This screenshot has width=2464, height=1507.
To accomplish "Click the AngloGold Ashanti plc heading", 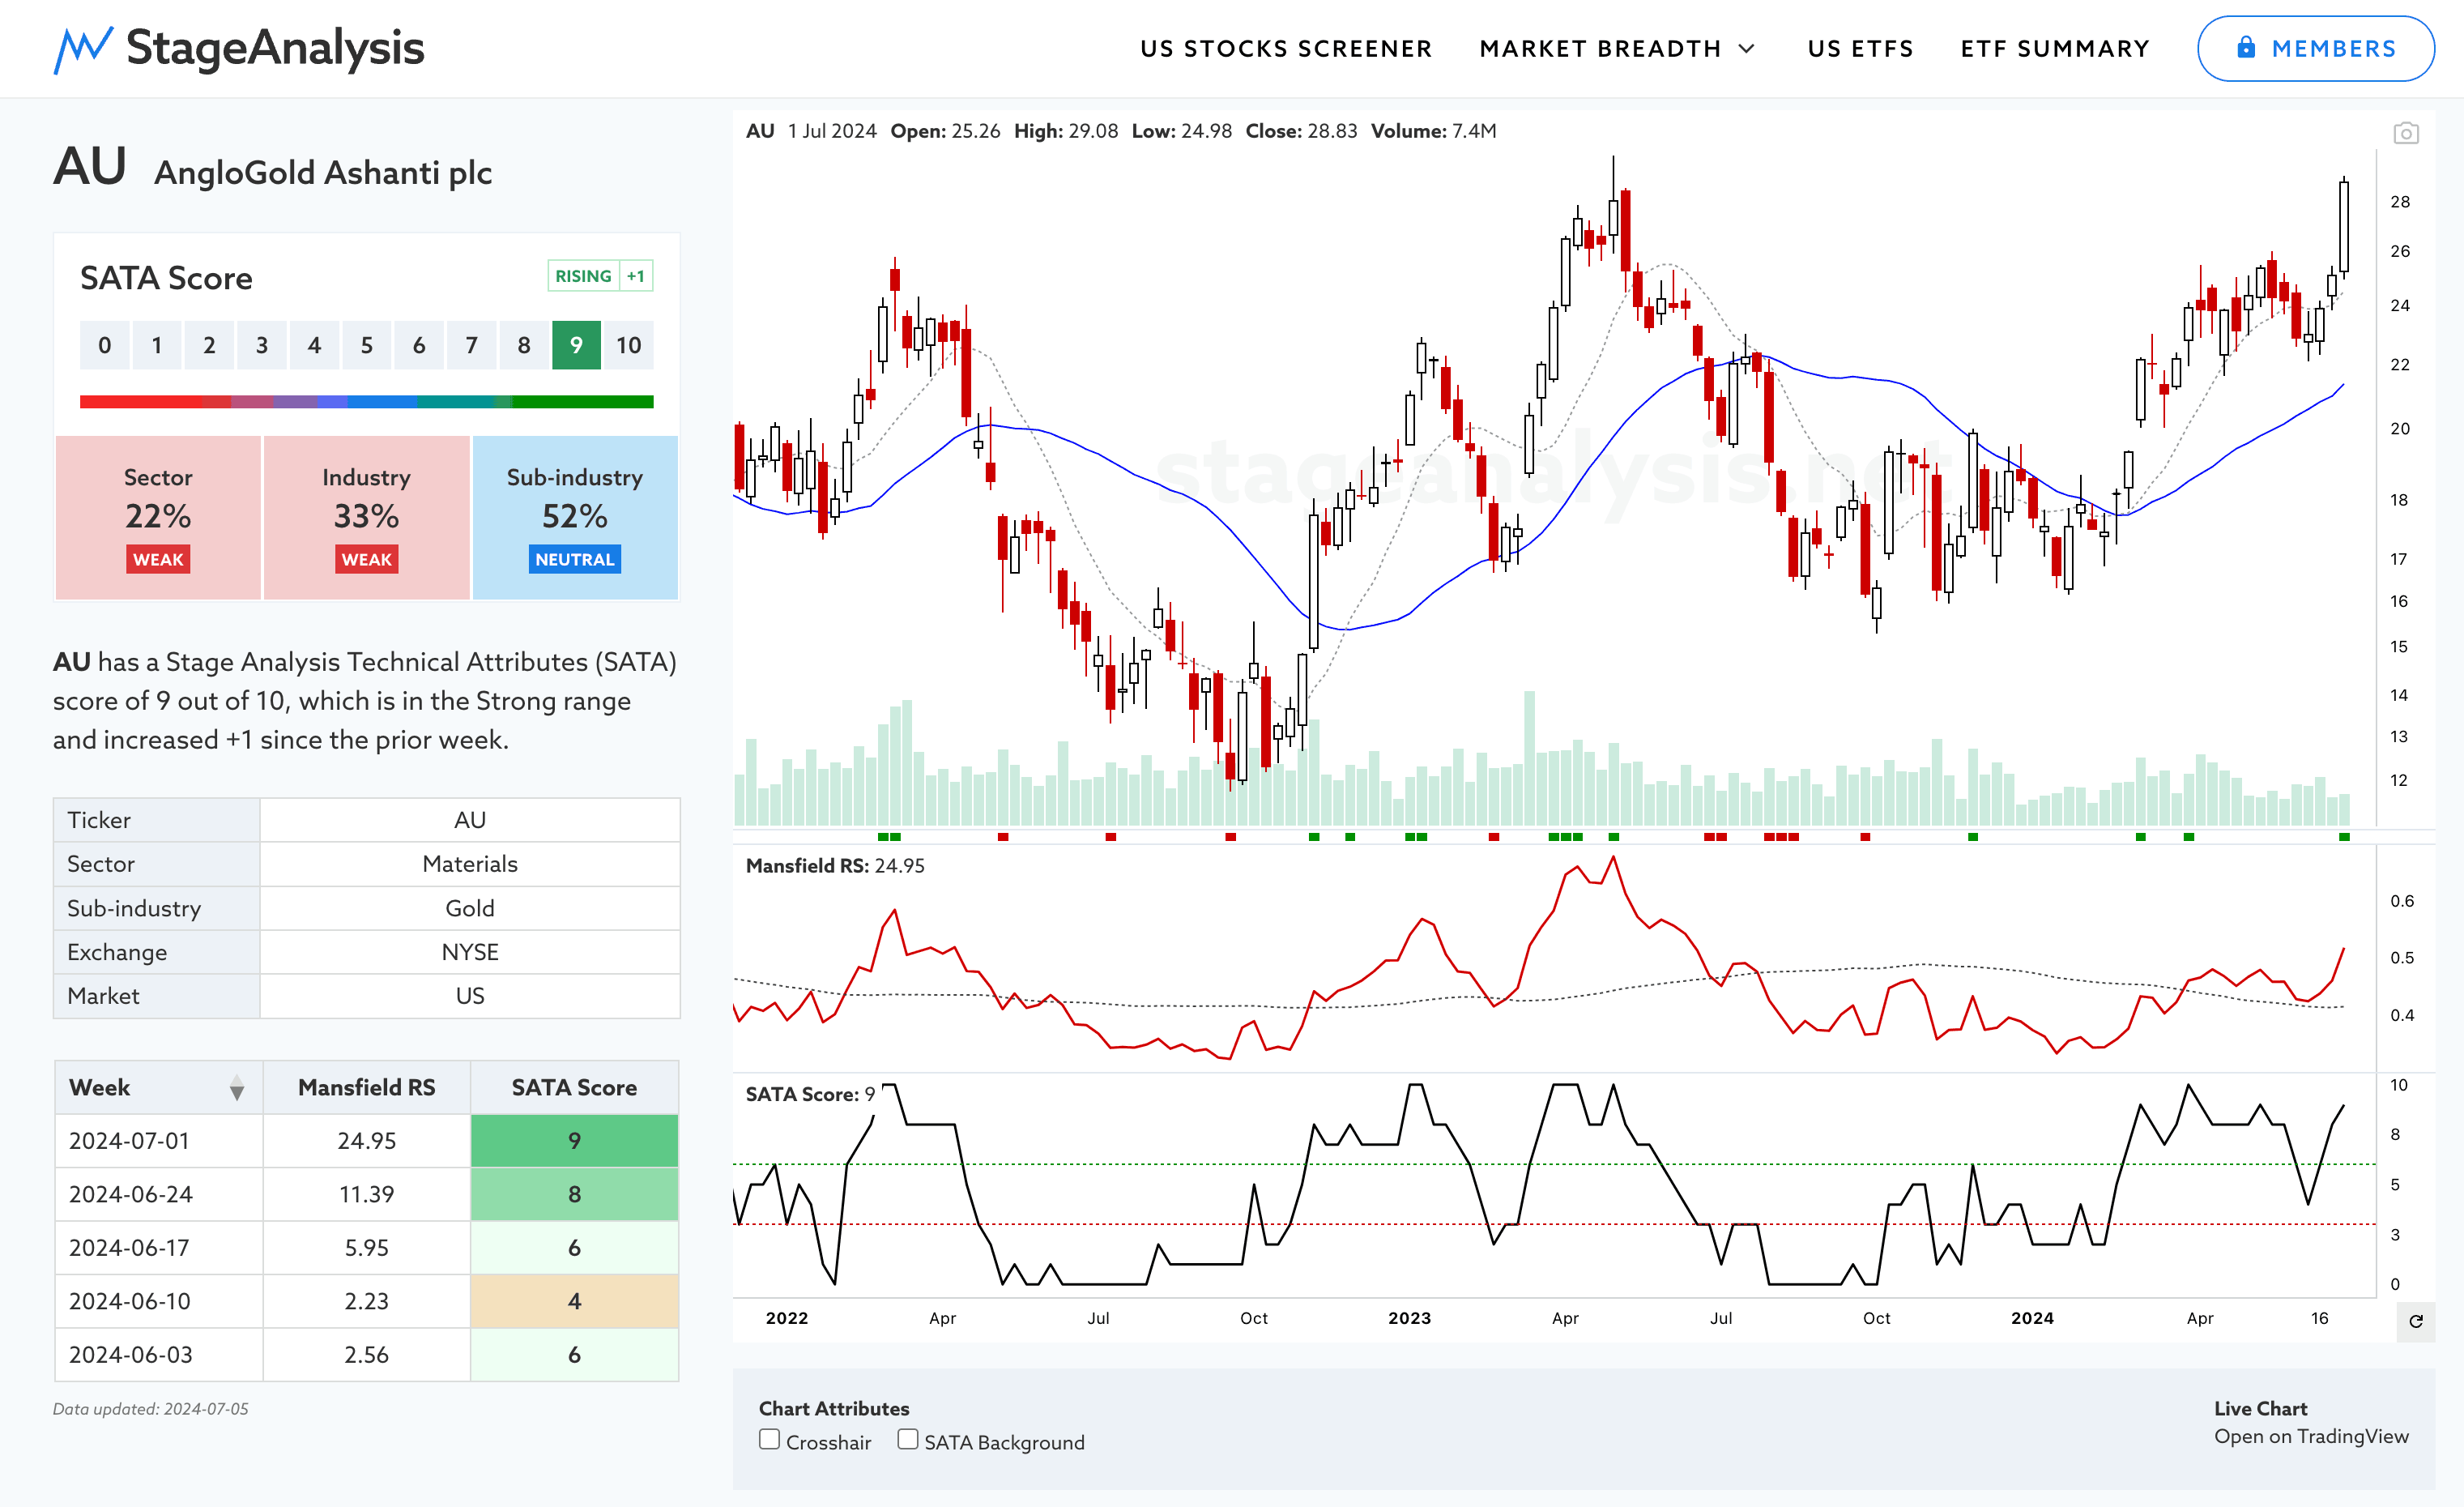I will (x=323, y=172).
